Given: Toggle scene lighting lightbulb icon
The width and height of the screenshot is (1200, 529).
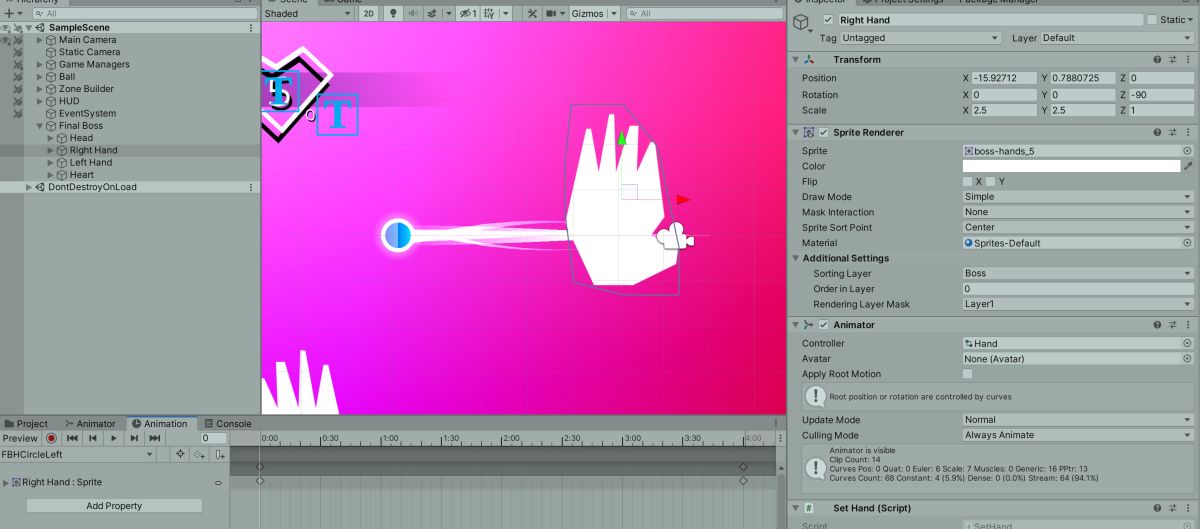Looking at the screenshot, I should pyautogui.click(x=393, y=14).
